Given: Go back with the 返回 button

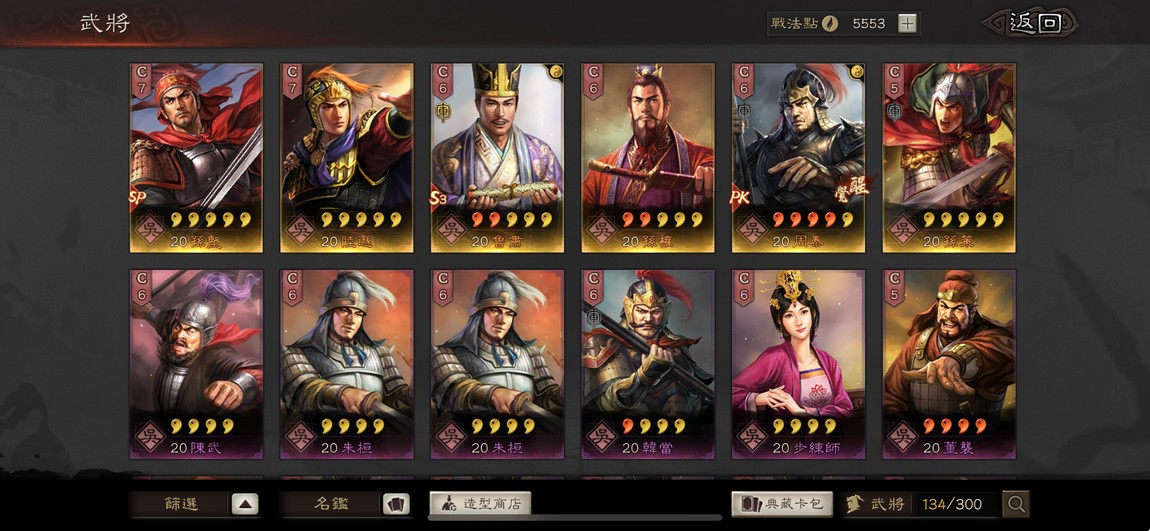Looking at the screenshot, I should [x=1035, y=23].
